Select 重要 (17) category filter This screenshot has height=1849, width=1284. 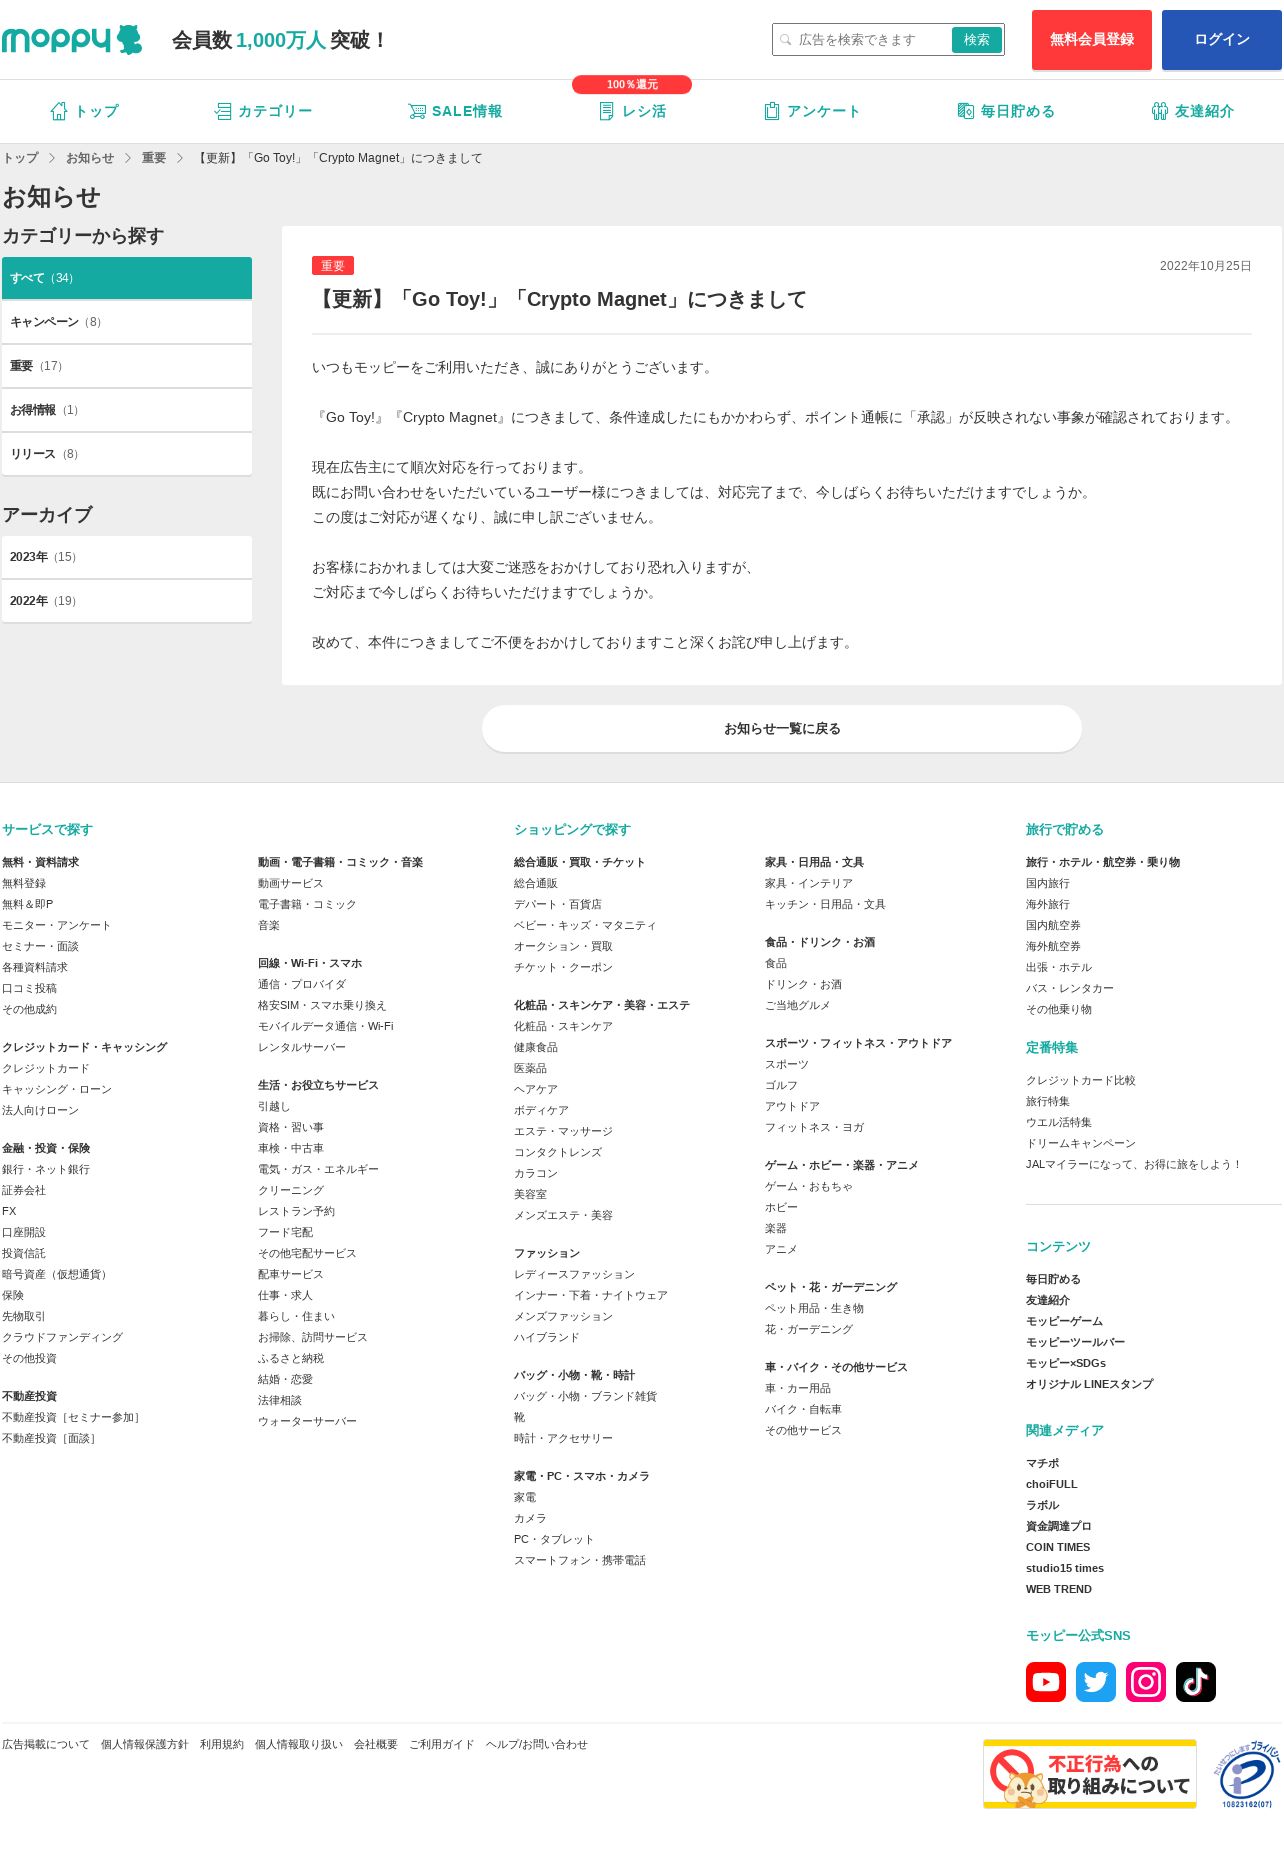(127, 366)
